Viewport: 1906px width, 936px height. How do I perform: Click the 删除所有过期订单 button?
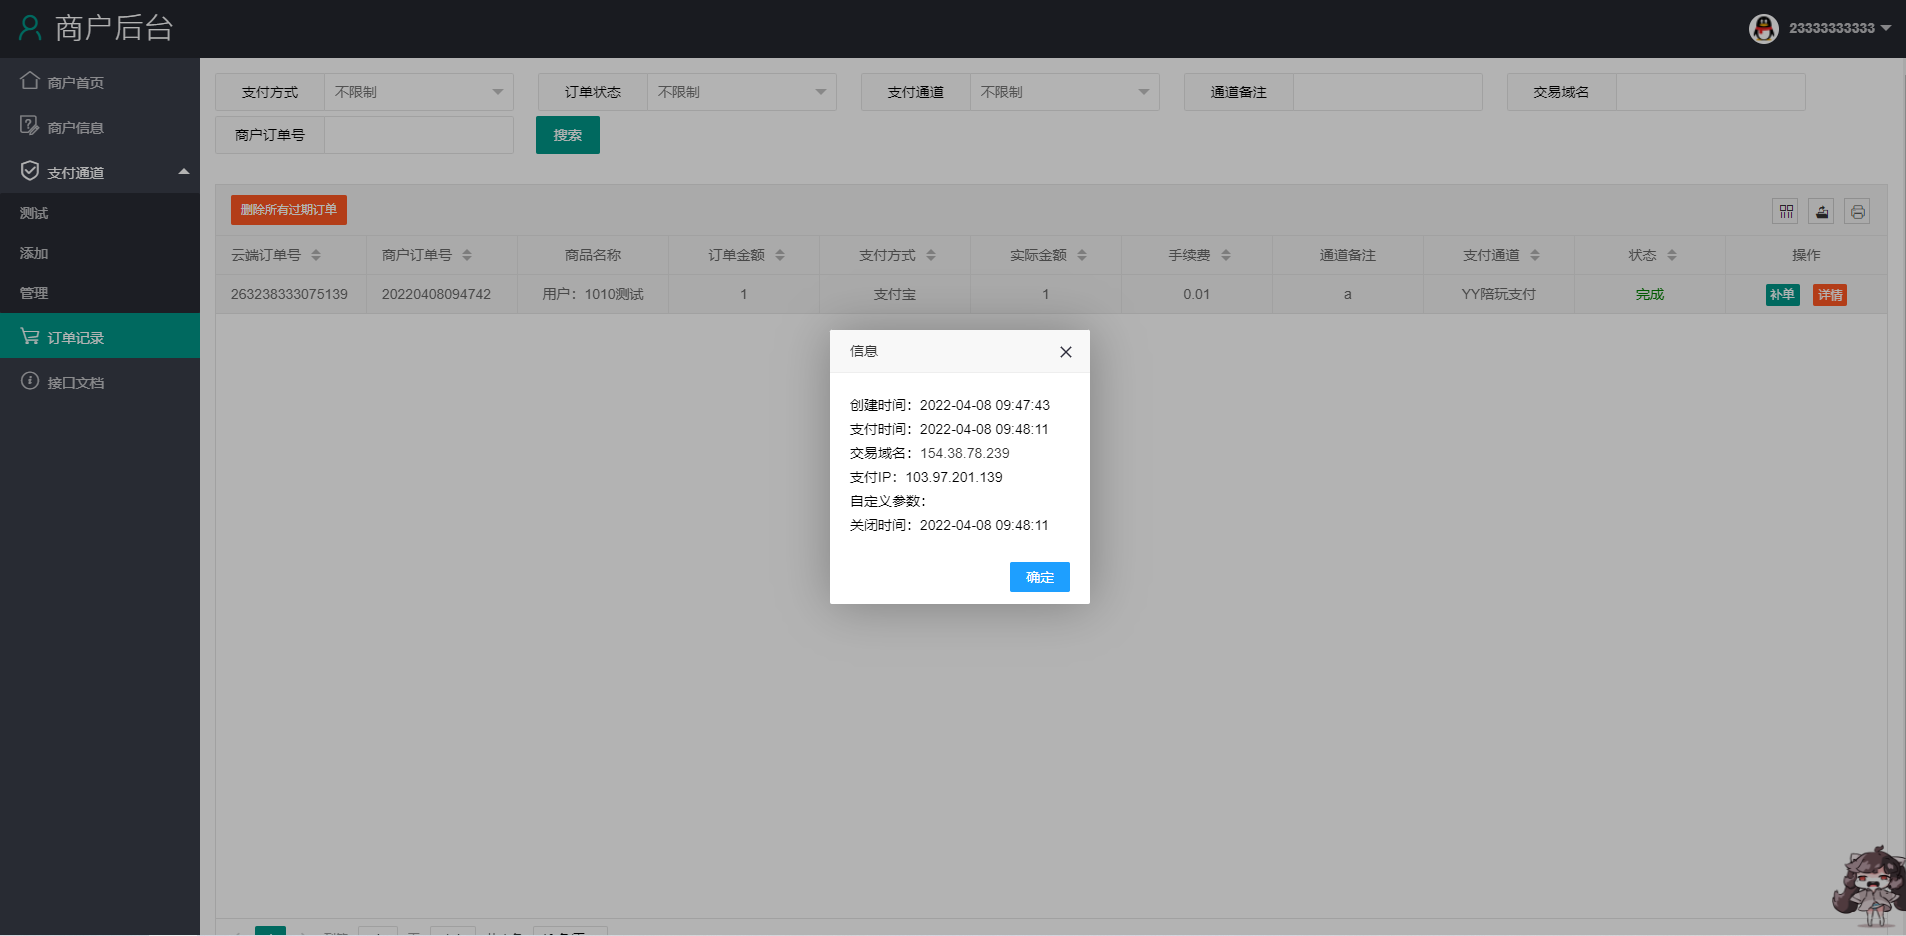[x=289, y=210]
